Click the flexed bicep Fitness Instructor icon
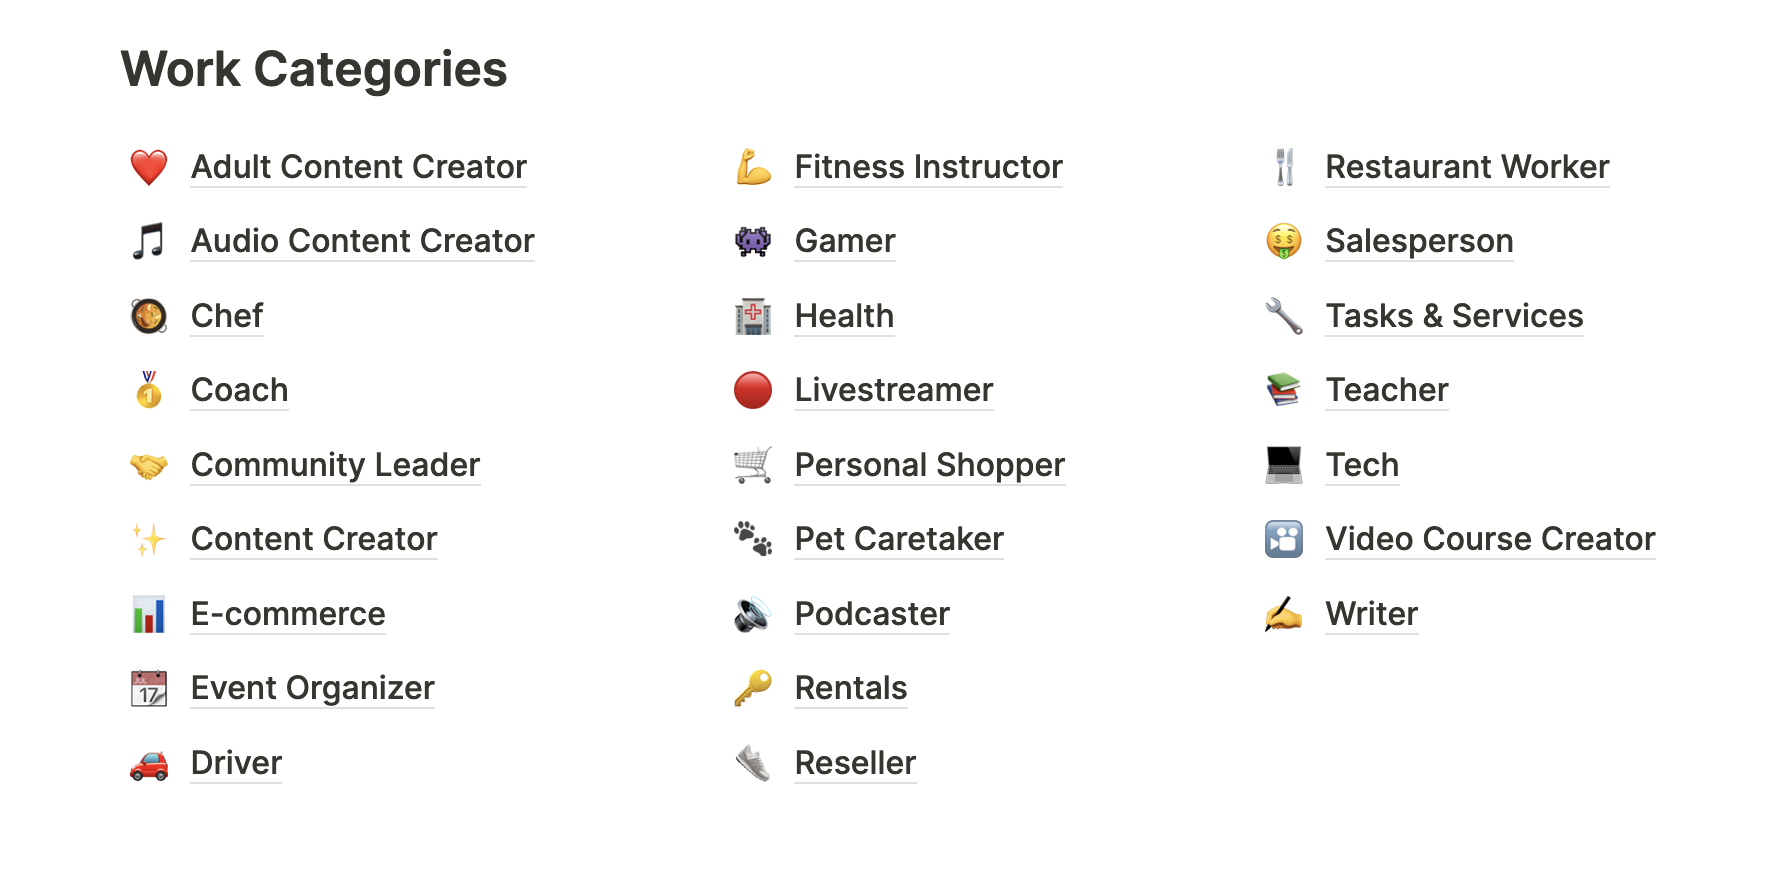Screen dimensions: 1774x882 pyautogui.click(x=753, y=167)
